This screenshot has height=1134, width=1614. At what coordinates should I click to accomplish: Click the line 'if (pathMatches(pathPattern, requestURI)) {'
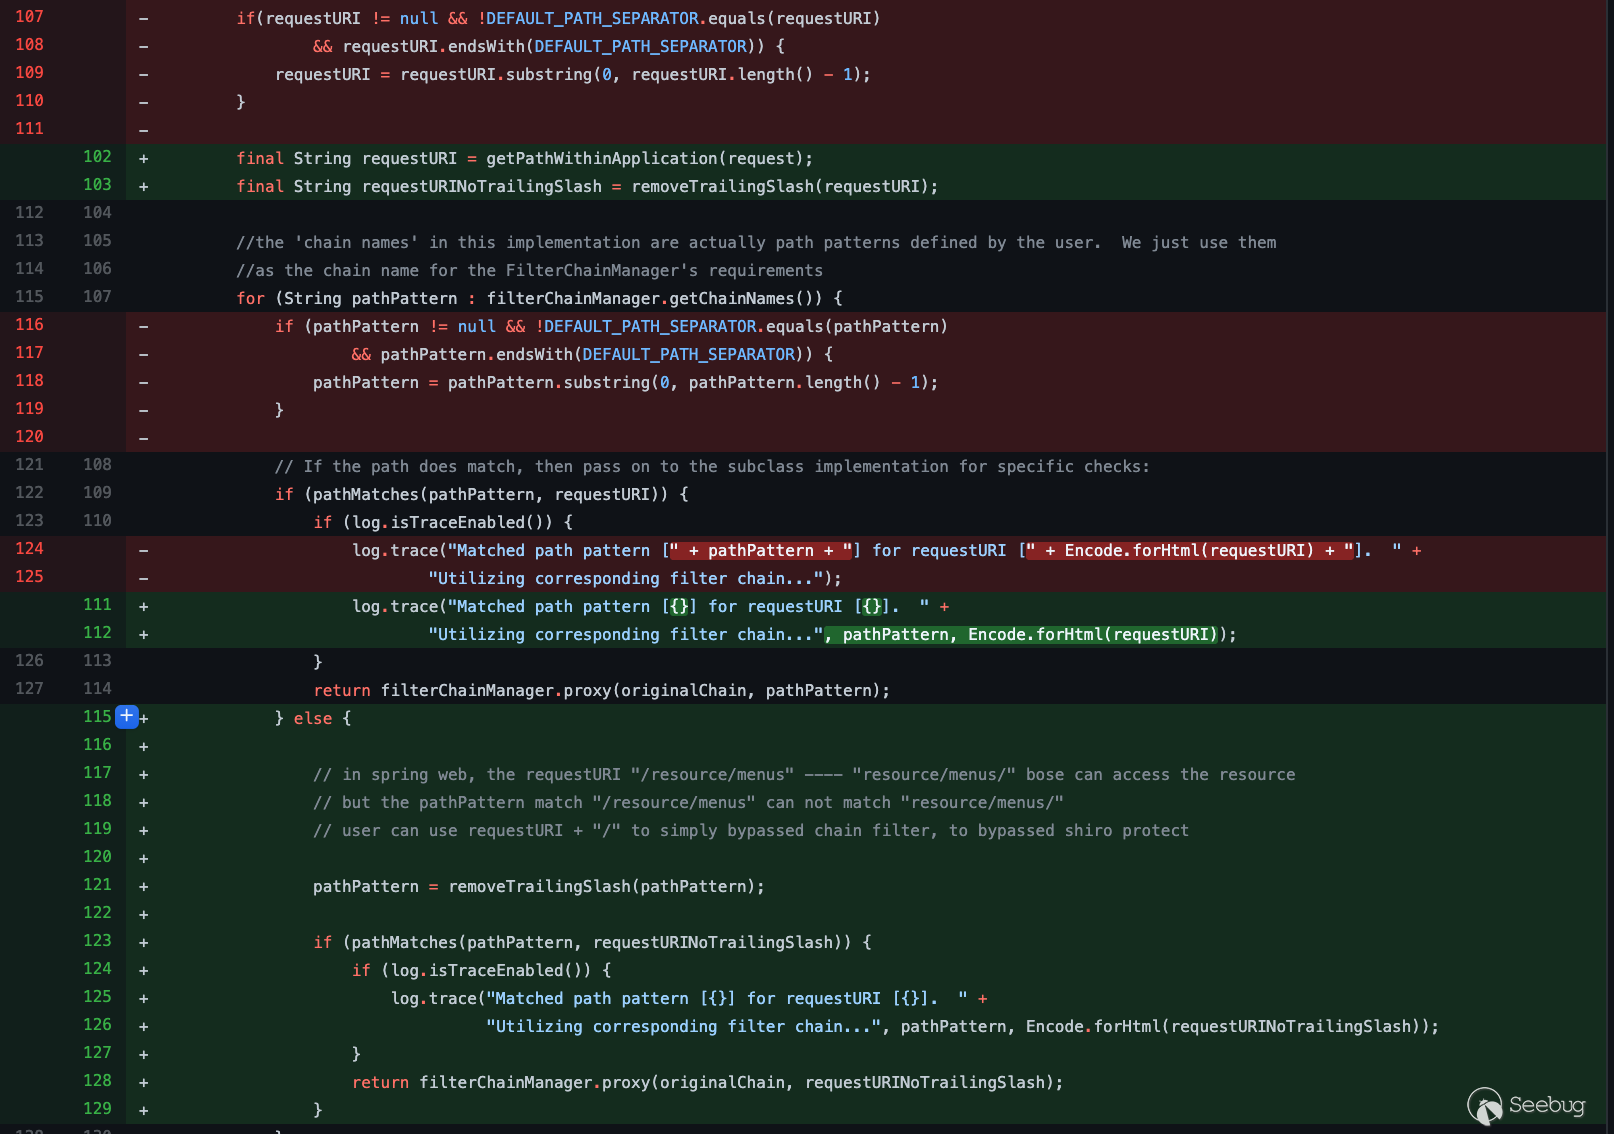point(482,494)
